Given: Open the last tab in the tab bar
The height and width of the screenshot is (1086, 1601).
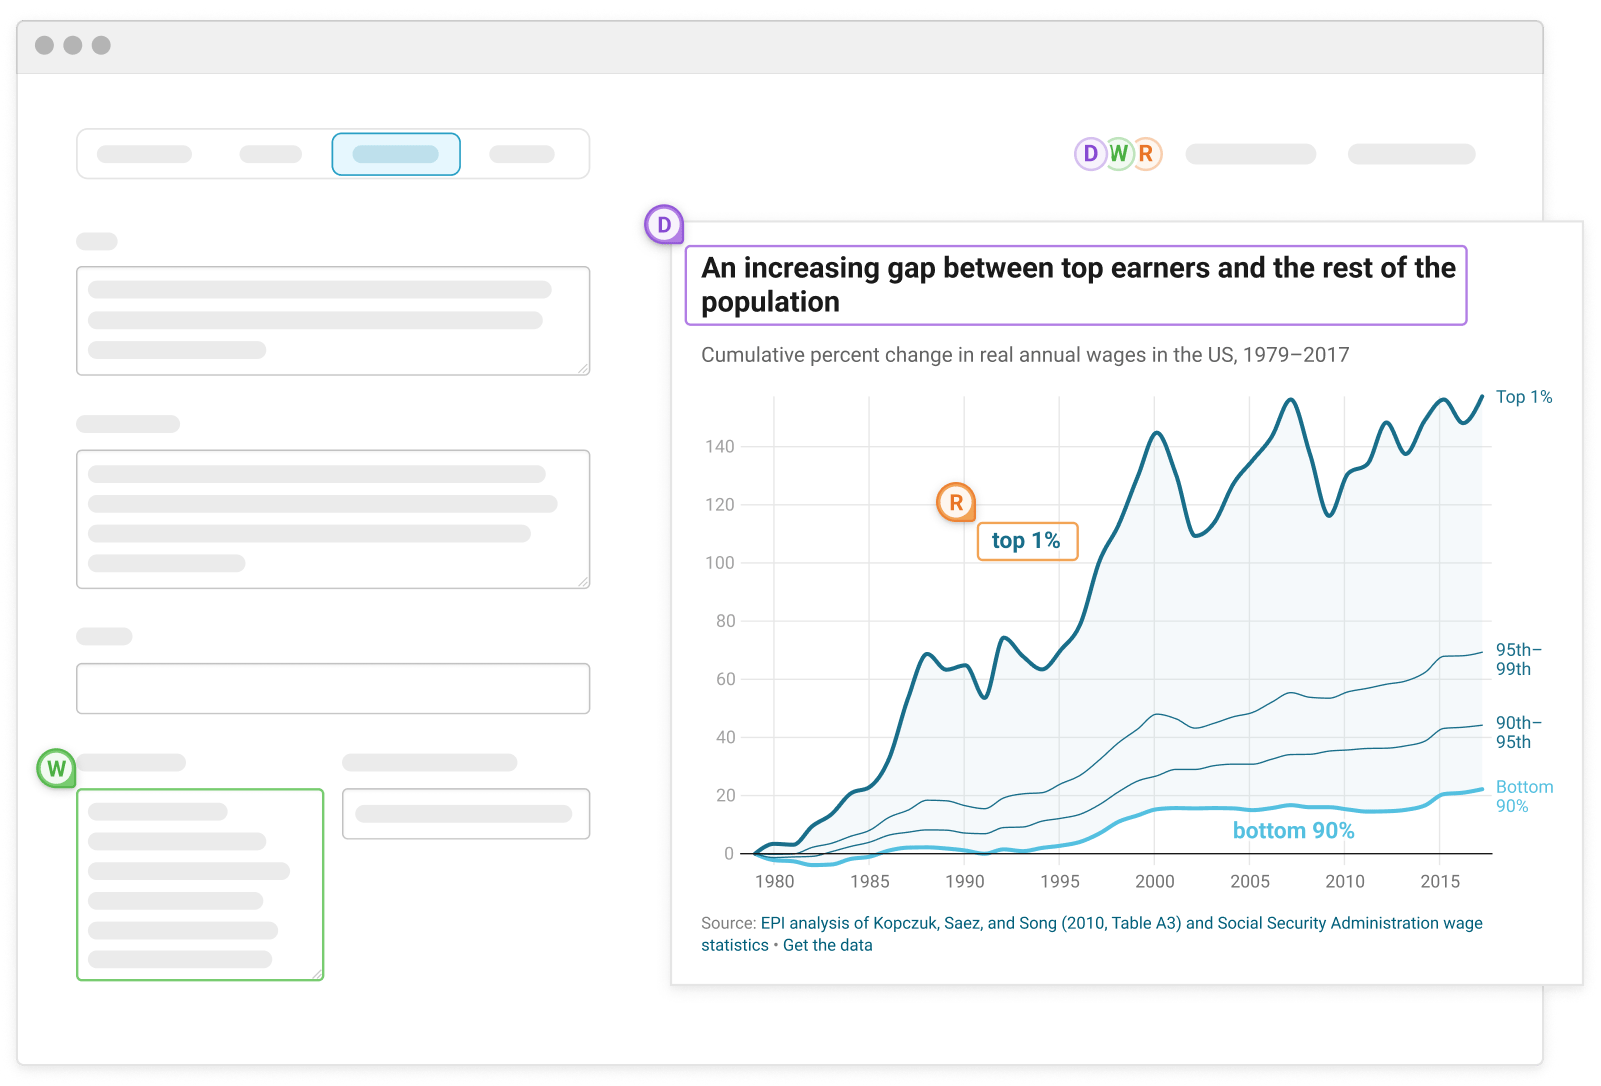Looking at the screenshot, I should pos(522,154).
